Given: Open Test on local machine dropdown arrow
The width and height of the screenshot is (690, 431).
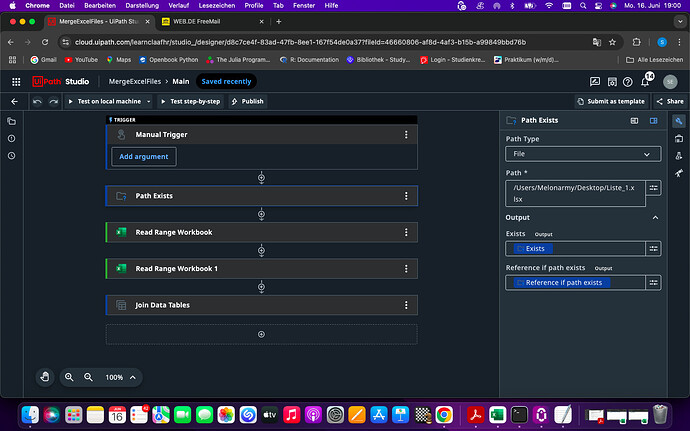Looking at the screenshot, I should pyautogui.click(x=149, y=102).
